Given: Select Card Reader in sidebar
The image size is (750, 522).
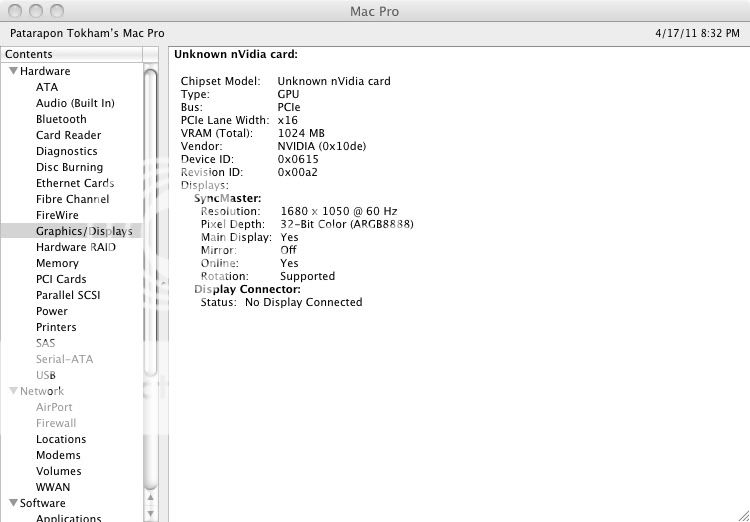Looking at the screenshot, I should pos(68,135).
